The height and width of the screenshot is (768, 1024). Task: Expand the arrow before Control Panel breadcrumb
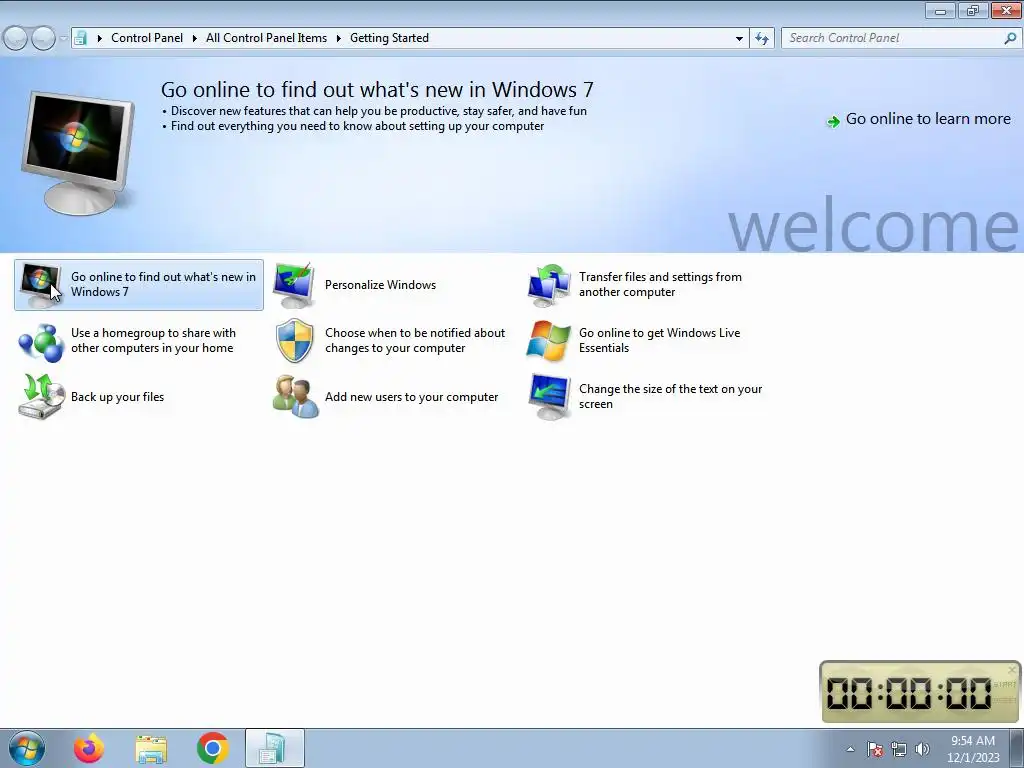point(100,38)
